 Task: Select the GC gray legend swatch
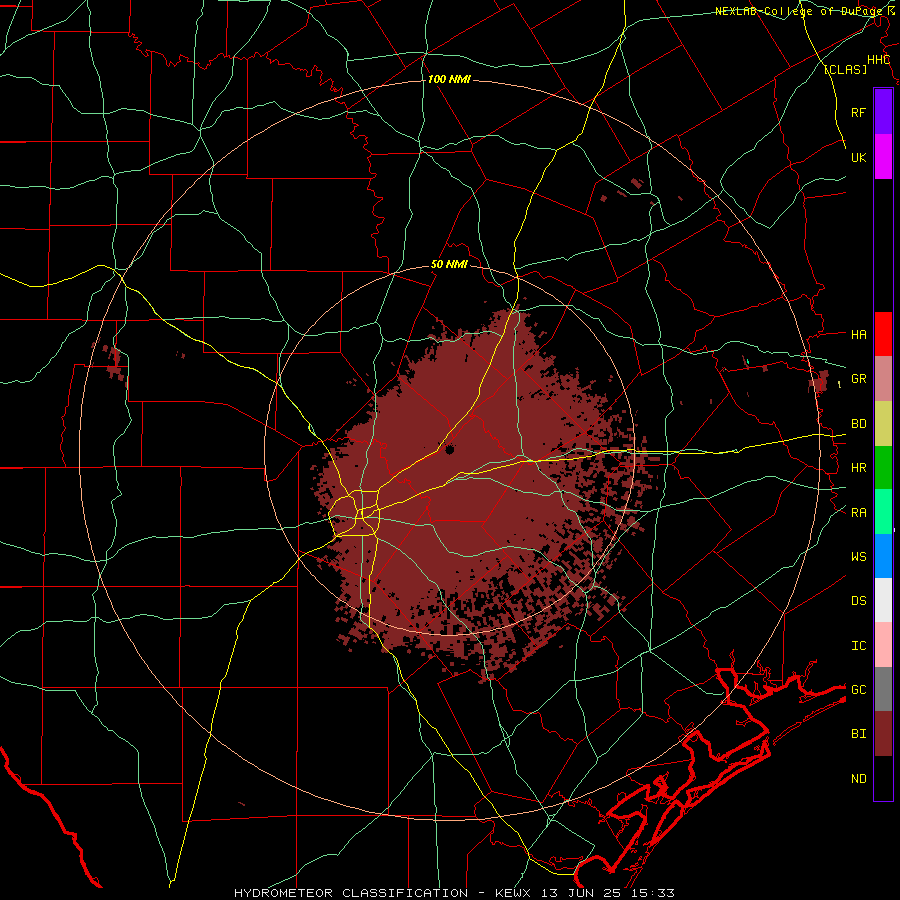[x=883, y=689]
